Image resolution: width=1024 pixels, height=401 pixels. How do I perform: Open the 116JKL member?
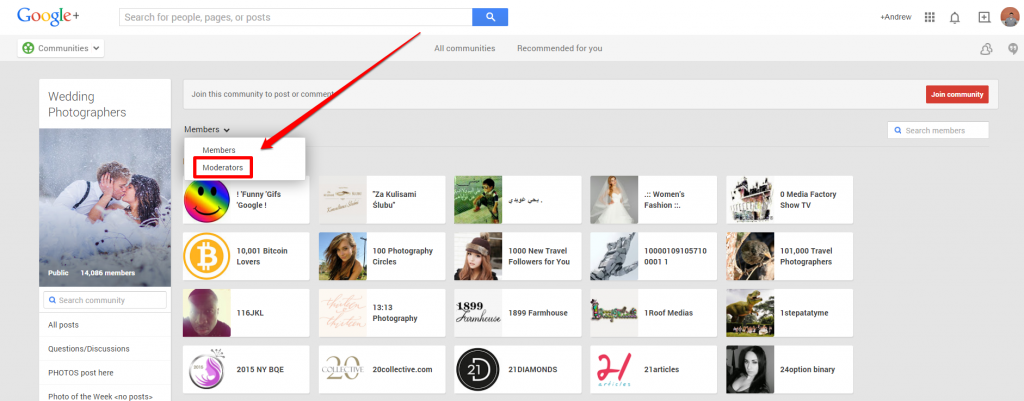coord(246,313)
